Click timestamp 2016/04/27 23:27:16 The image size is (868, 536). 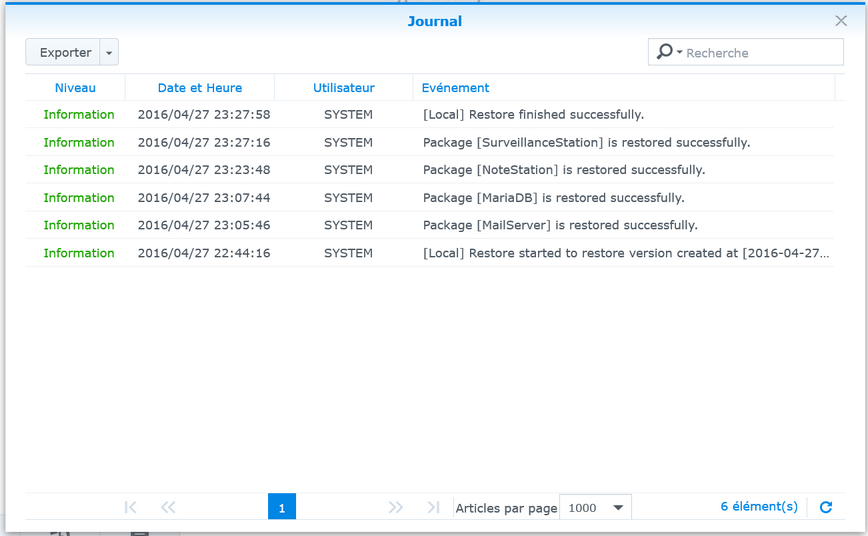pos(204,142)
